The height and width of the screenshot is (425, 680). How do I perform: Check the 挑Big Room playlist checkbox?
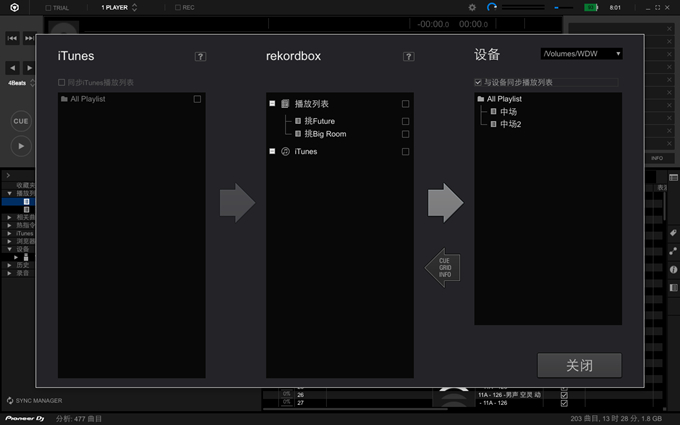tap(405, 134)
